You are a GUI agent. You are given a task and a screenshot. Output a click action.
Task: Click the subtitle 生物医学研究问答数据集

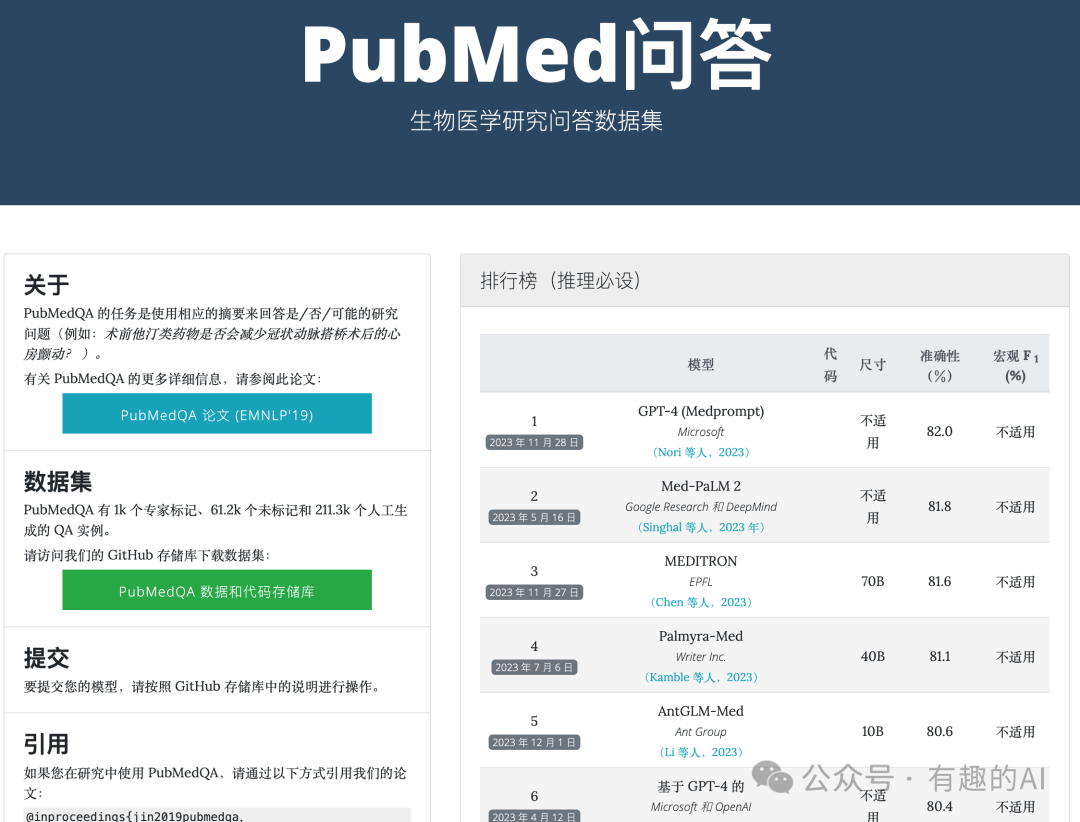pyautogui.click(x=537, y=121)
